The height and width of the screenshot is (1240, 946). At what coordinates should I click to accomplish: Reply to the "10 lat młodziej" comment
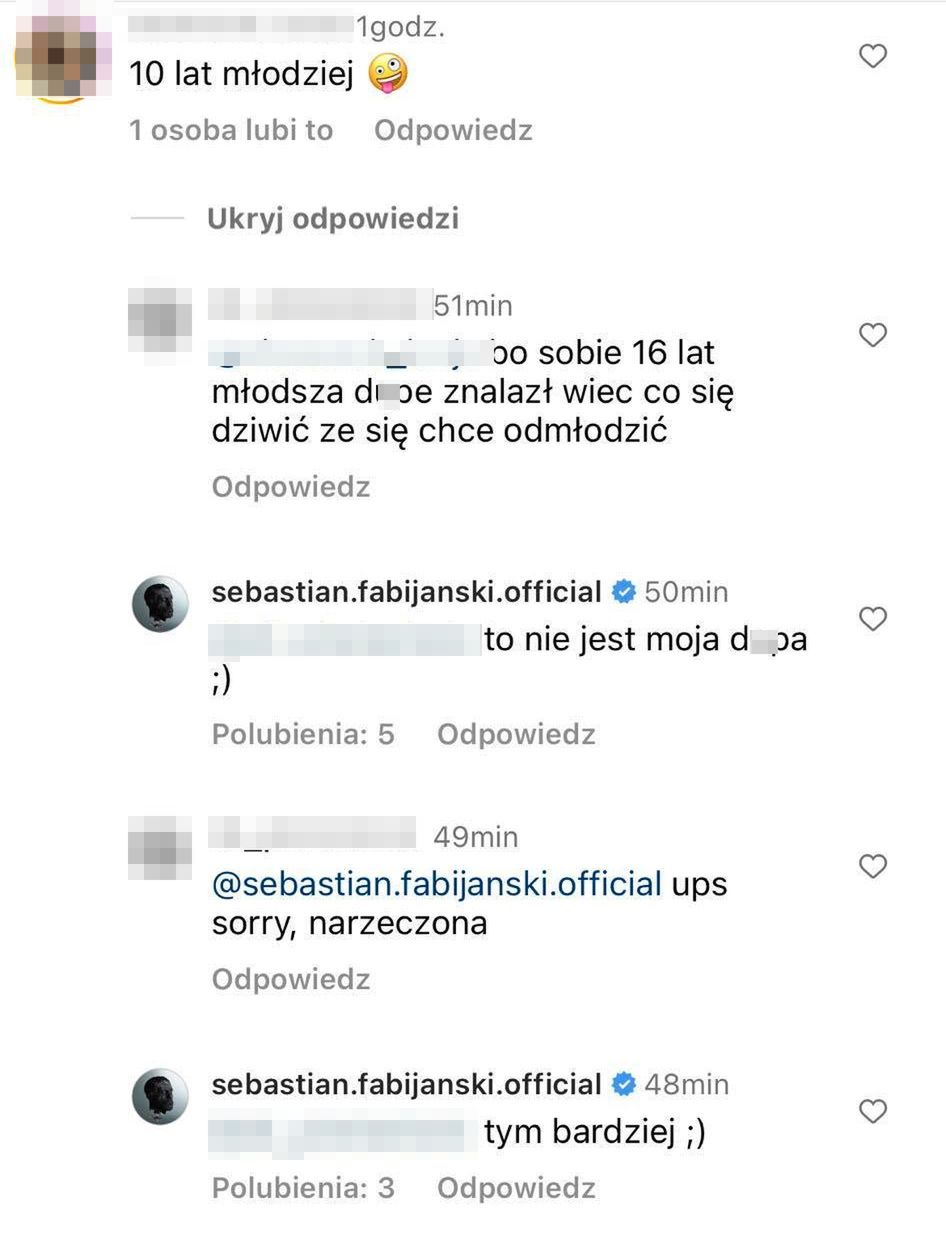tap(453, 130)
